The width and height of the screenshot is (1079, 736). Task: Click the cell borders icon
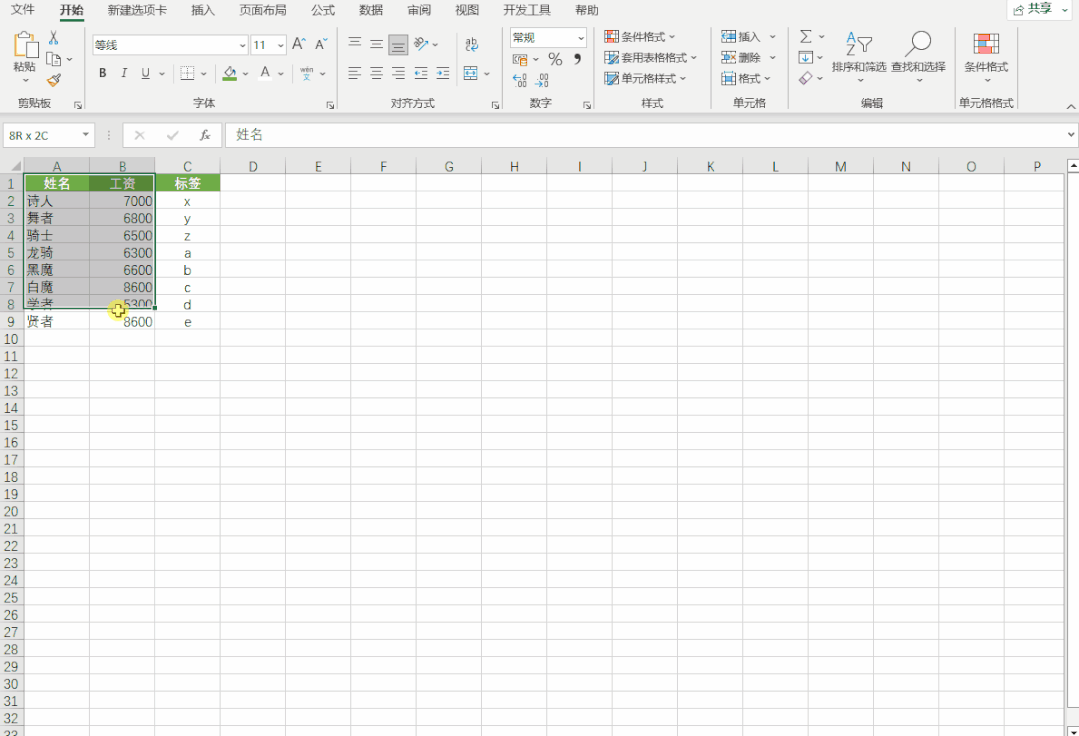pyautogui.click(x=187, y=73)
